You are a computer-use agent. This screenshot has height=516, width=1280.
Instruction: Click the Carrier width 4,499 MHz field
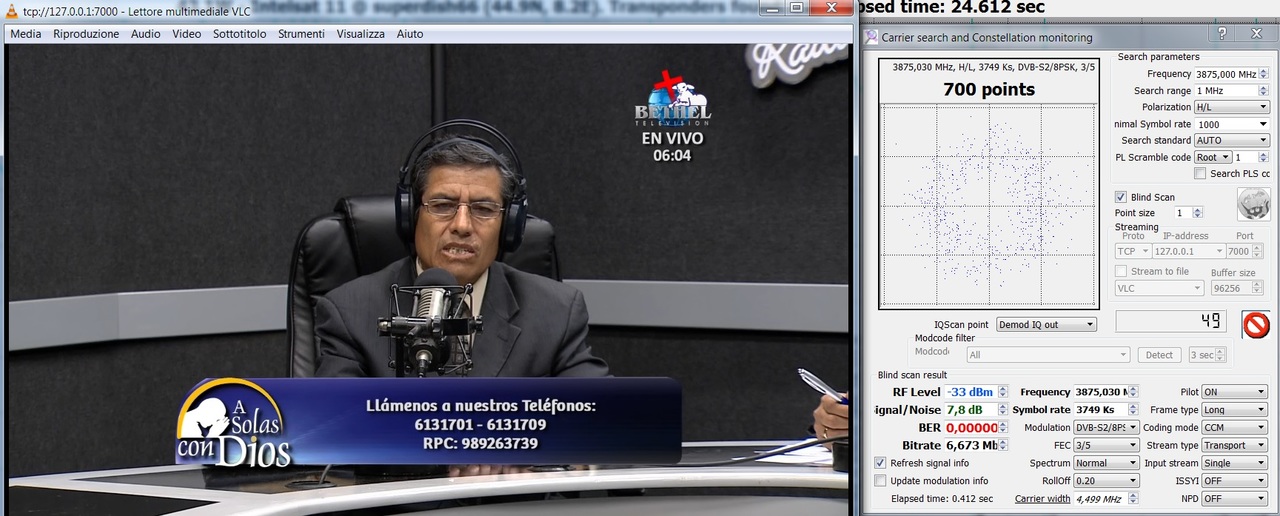point(1106,498)
